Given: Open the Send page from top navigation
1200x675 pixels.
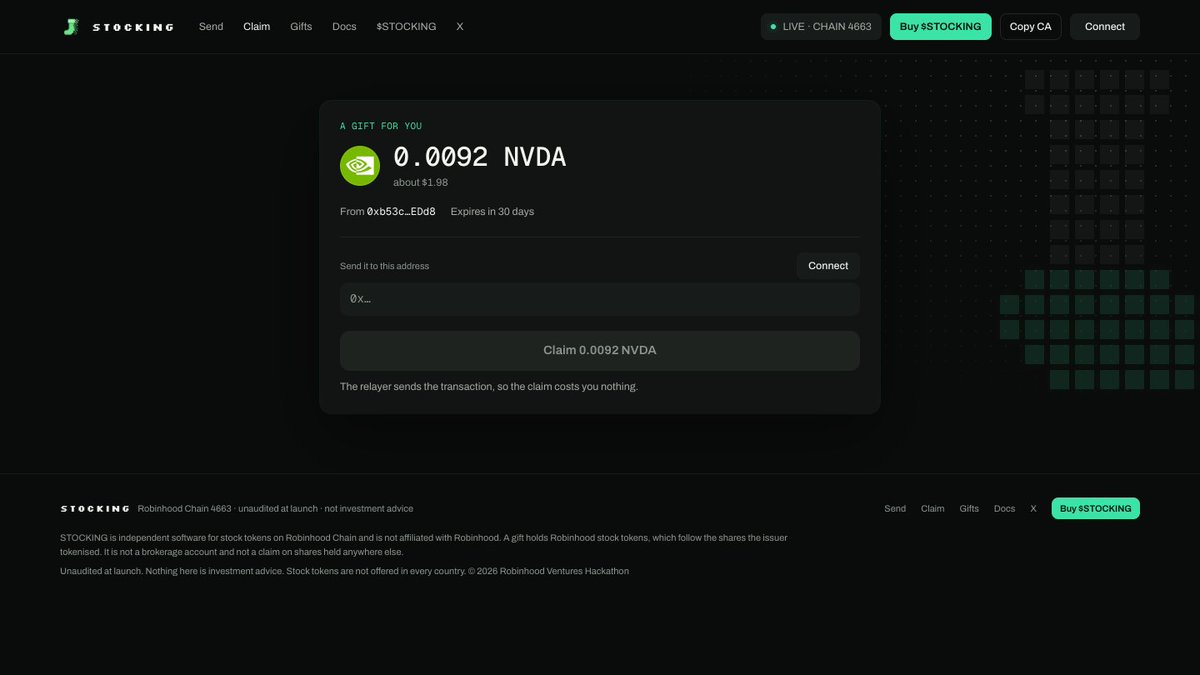Looking at the screenshot, I should pyautogui.click(x=211, y=27).
